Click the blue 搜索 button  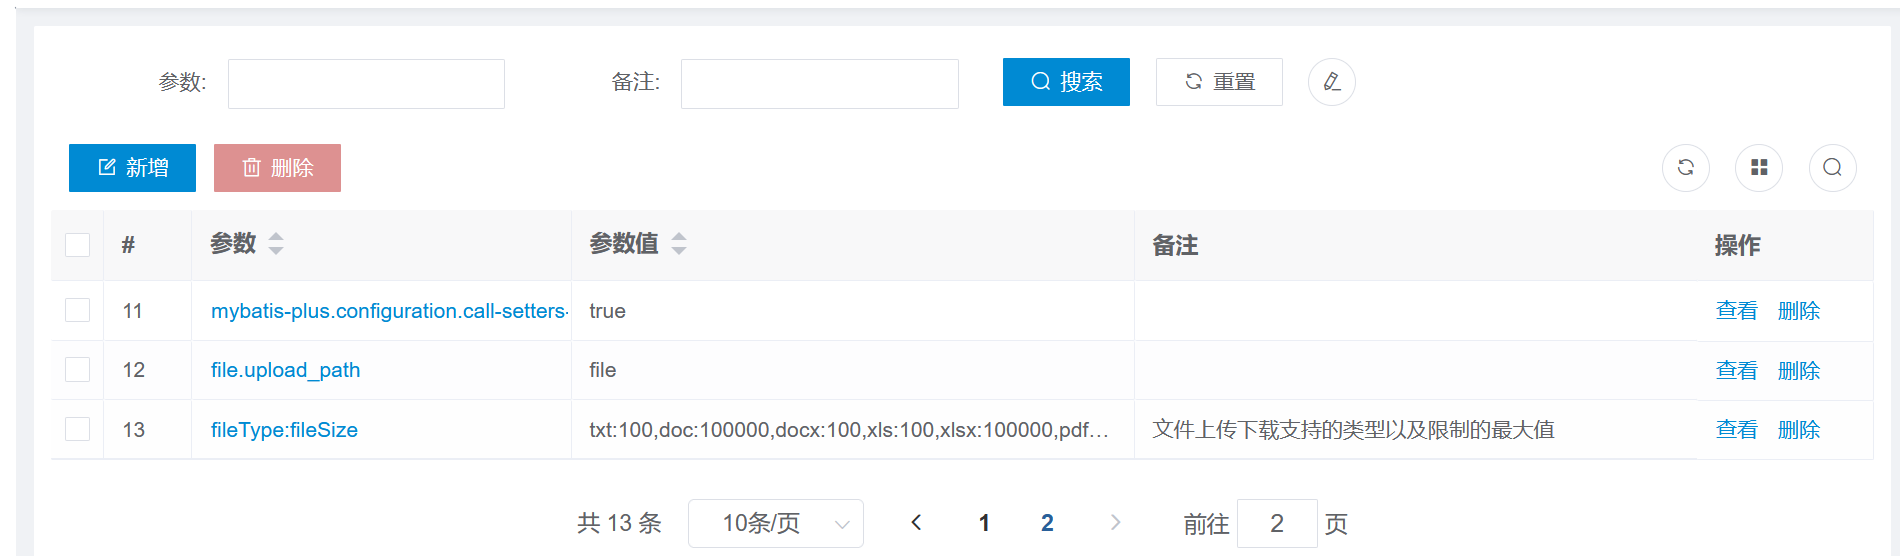(x=1066, y=82)
